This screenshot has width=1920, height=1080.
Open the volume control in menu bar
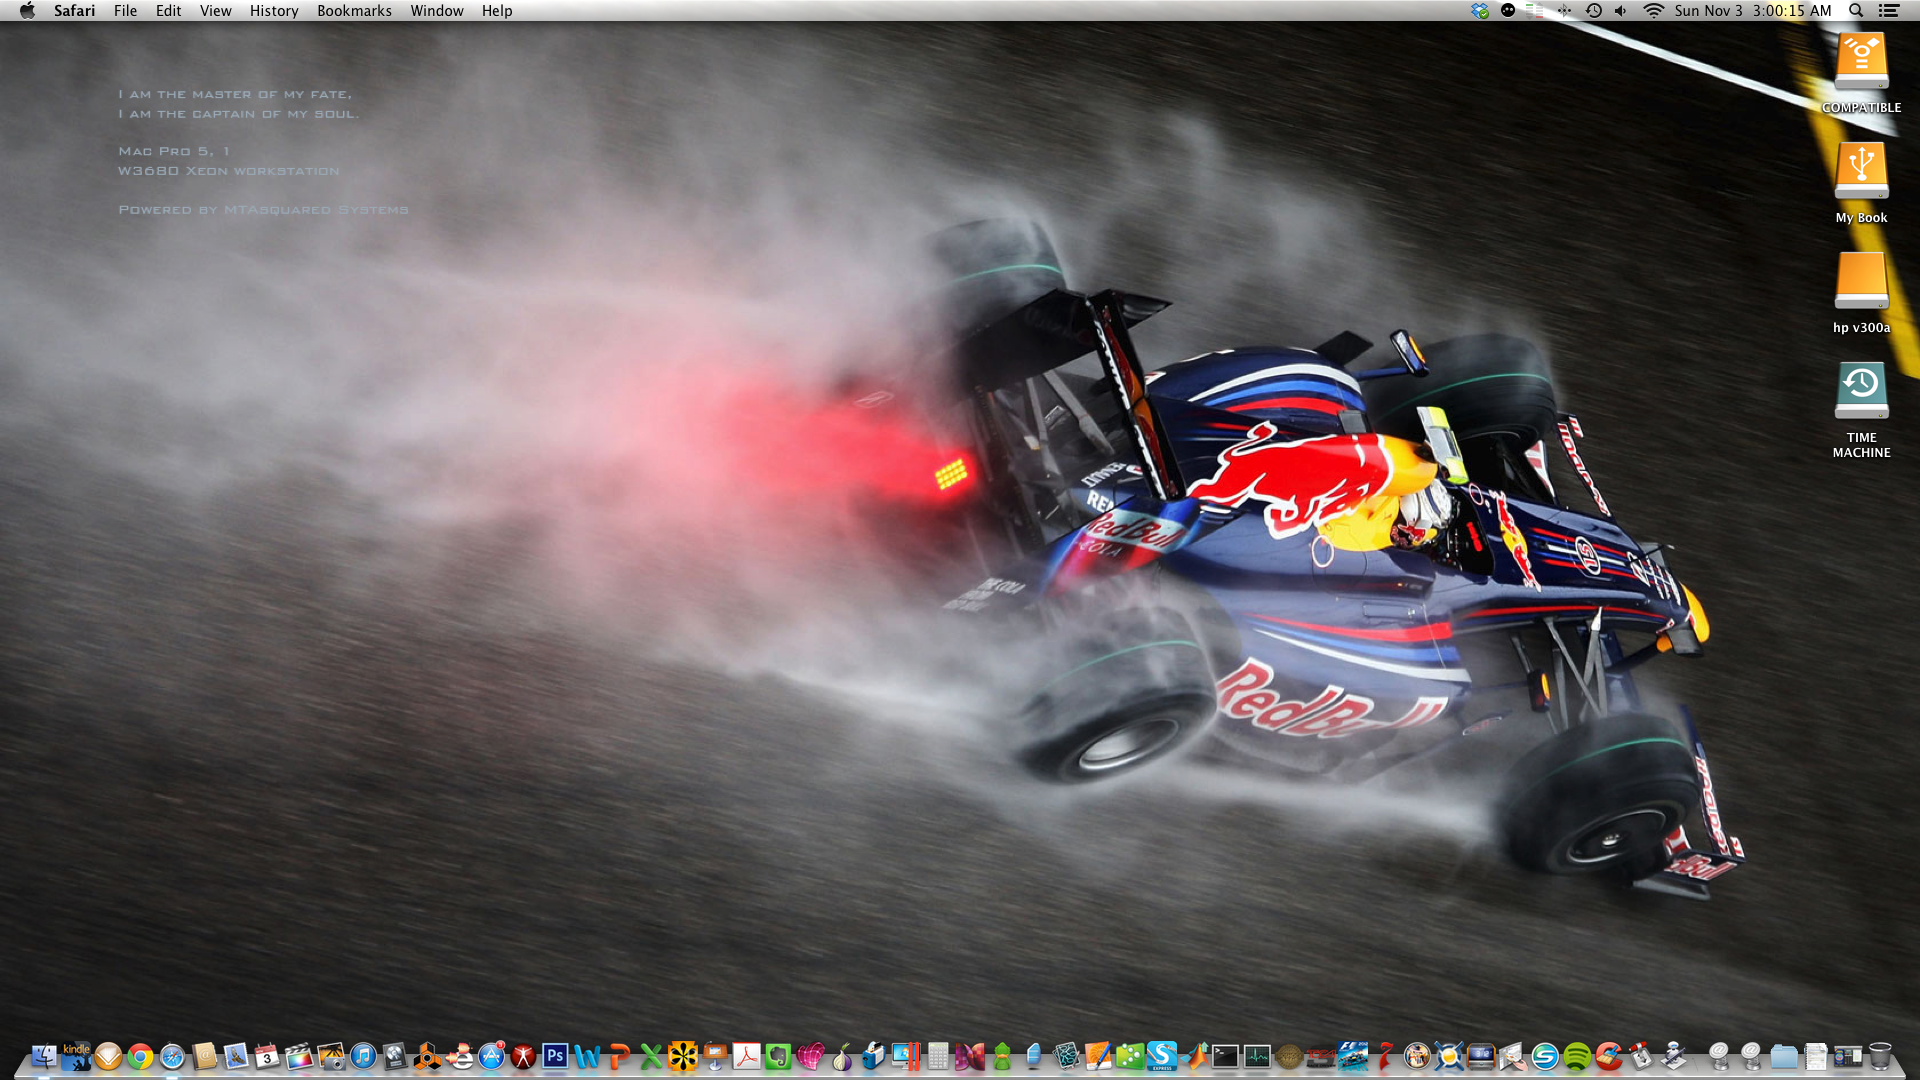[x=1621, y=11]
